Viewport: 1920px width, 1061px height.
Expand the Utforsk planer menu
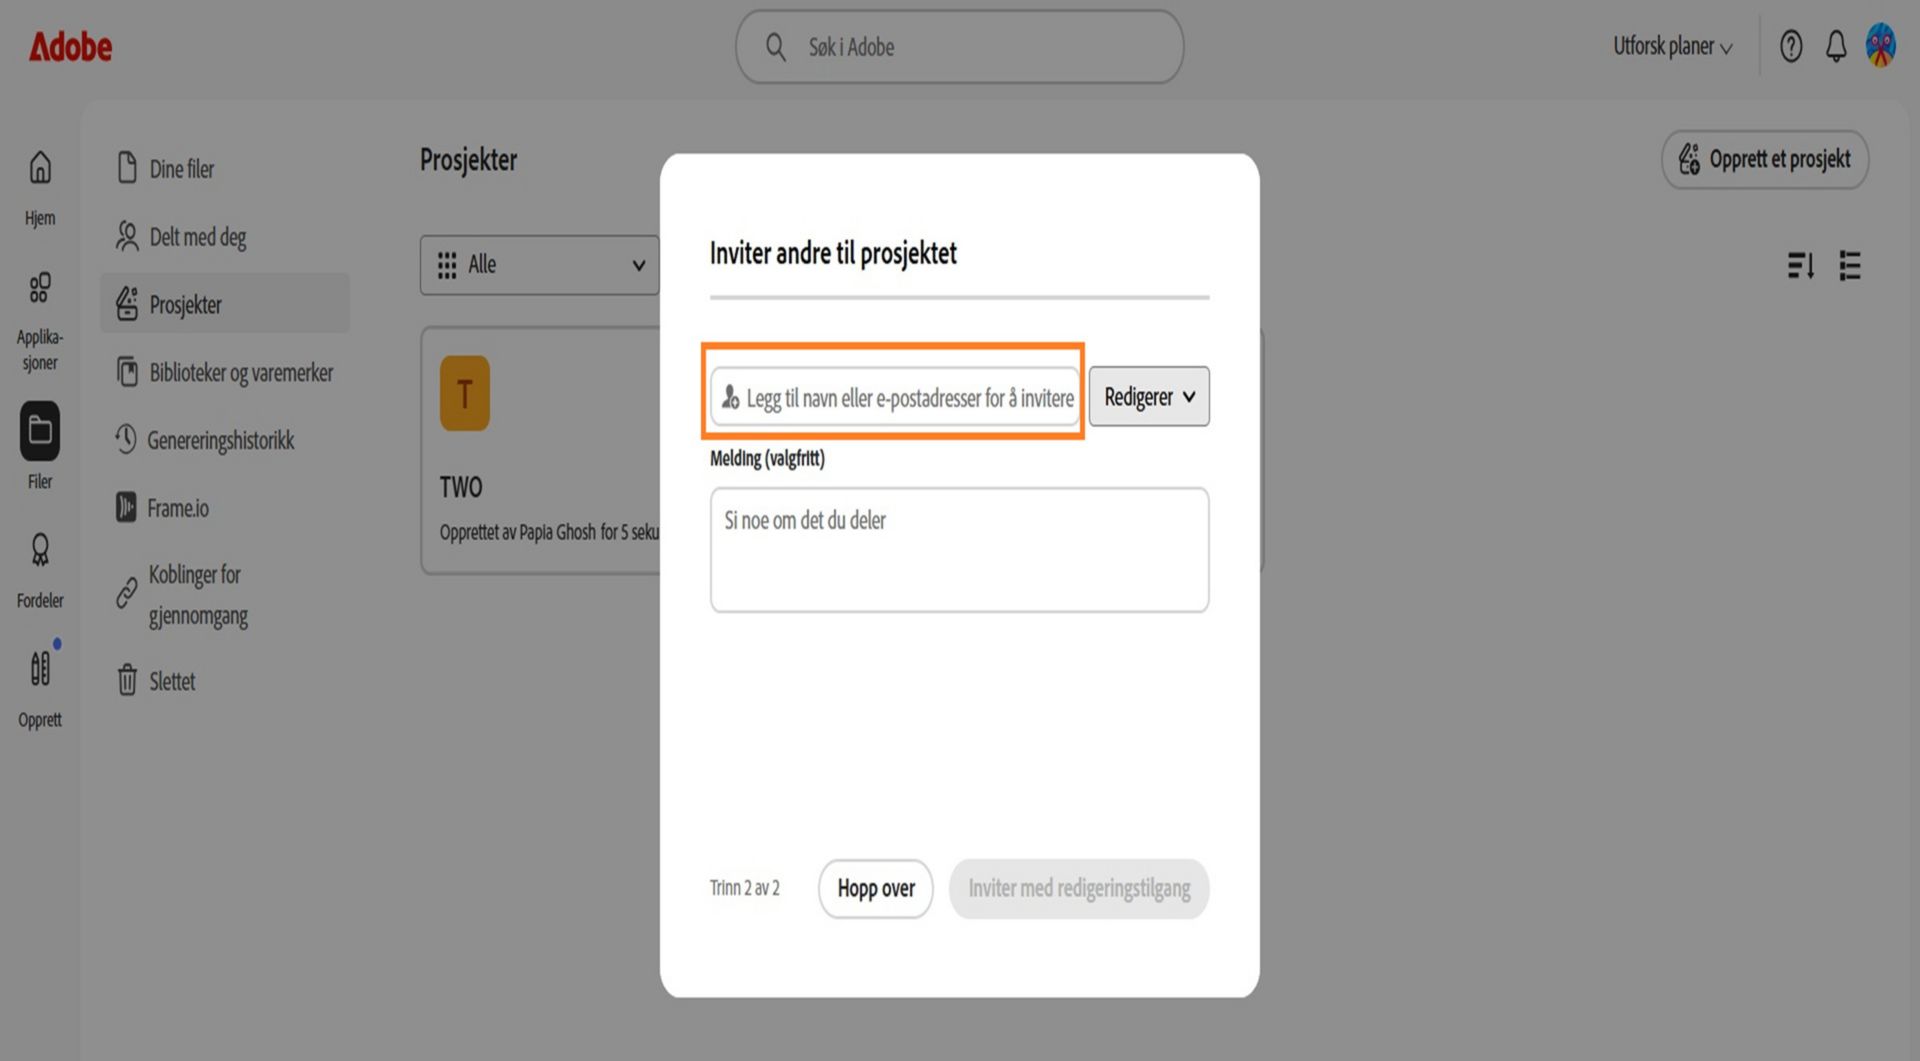[x=1672, y=46]
